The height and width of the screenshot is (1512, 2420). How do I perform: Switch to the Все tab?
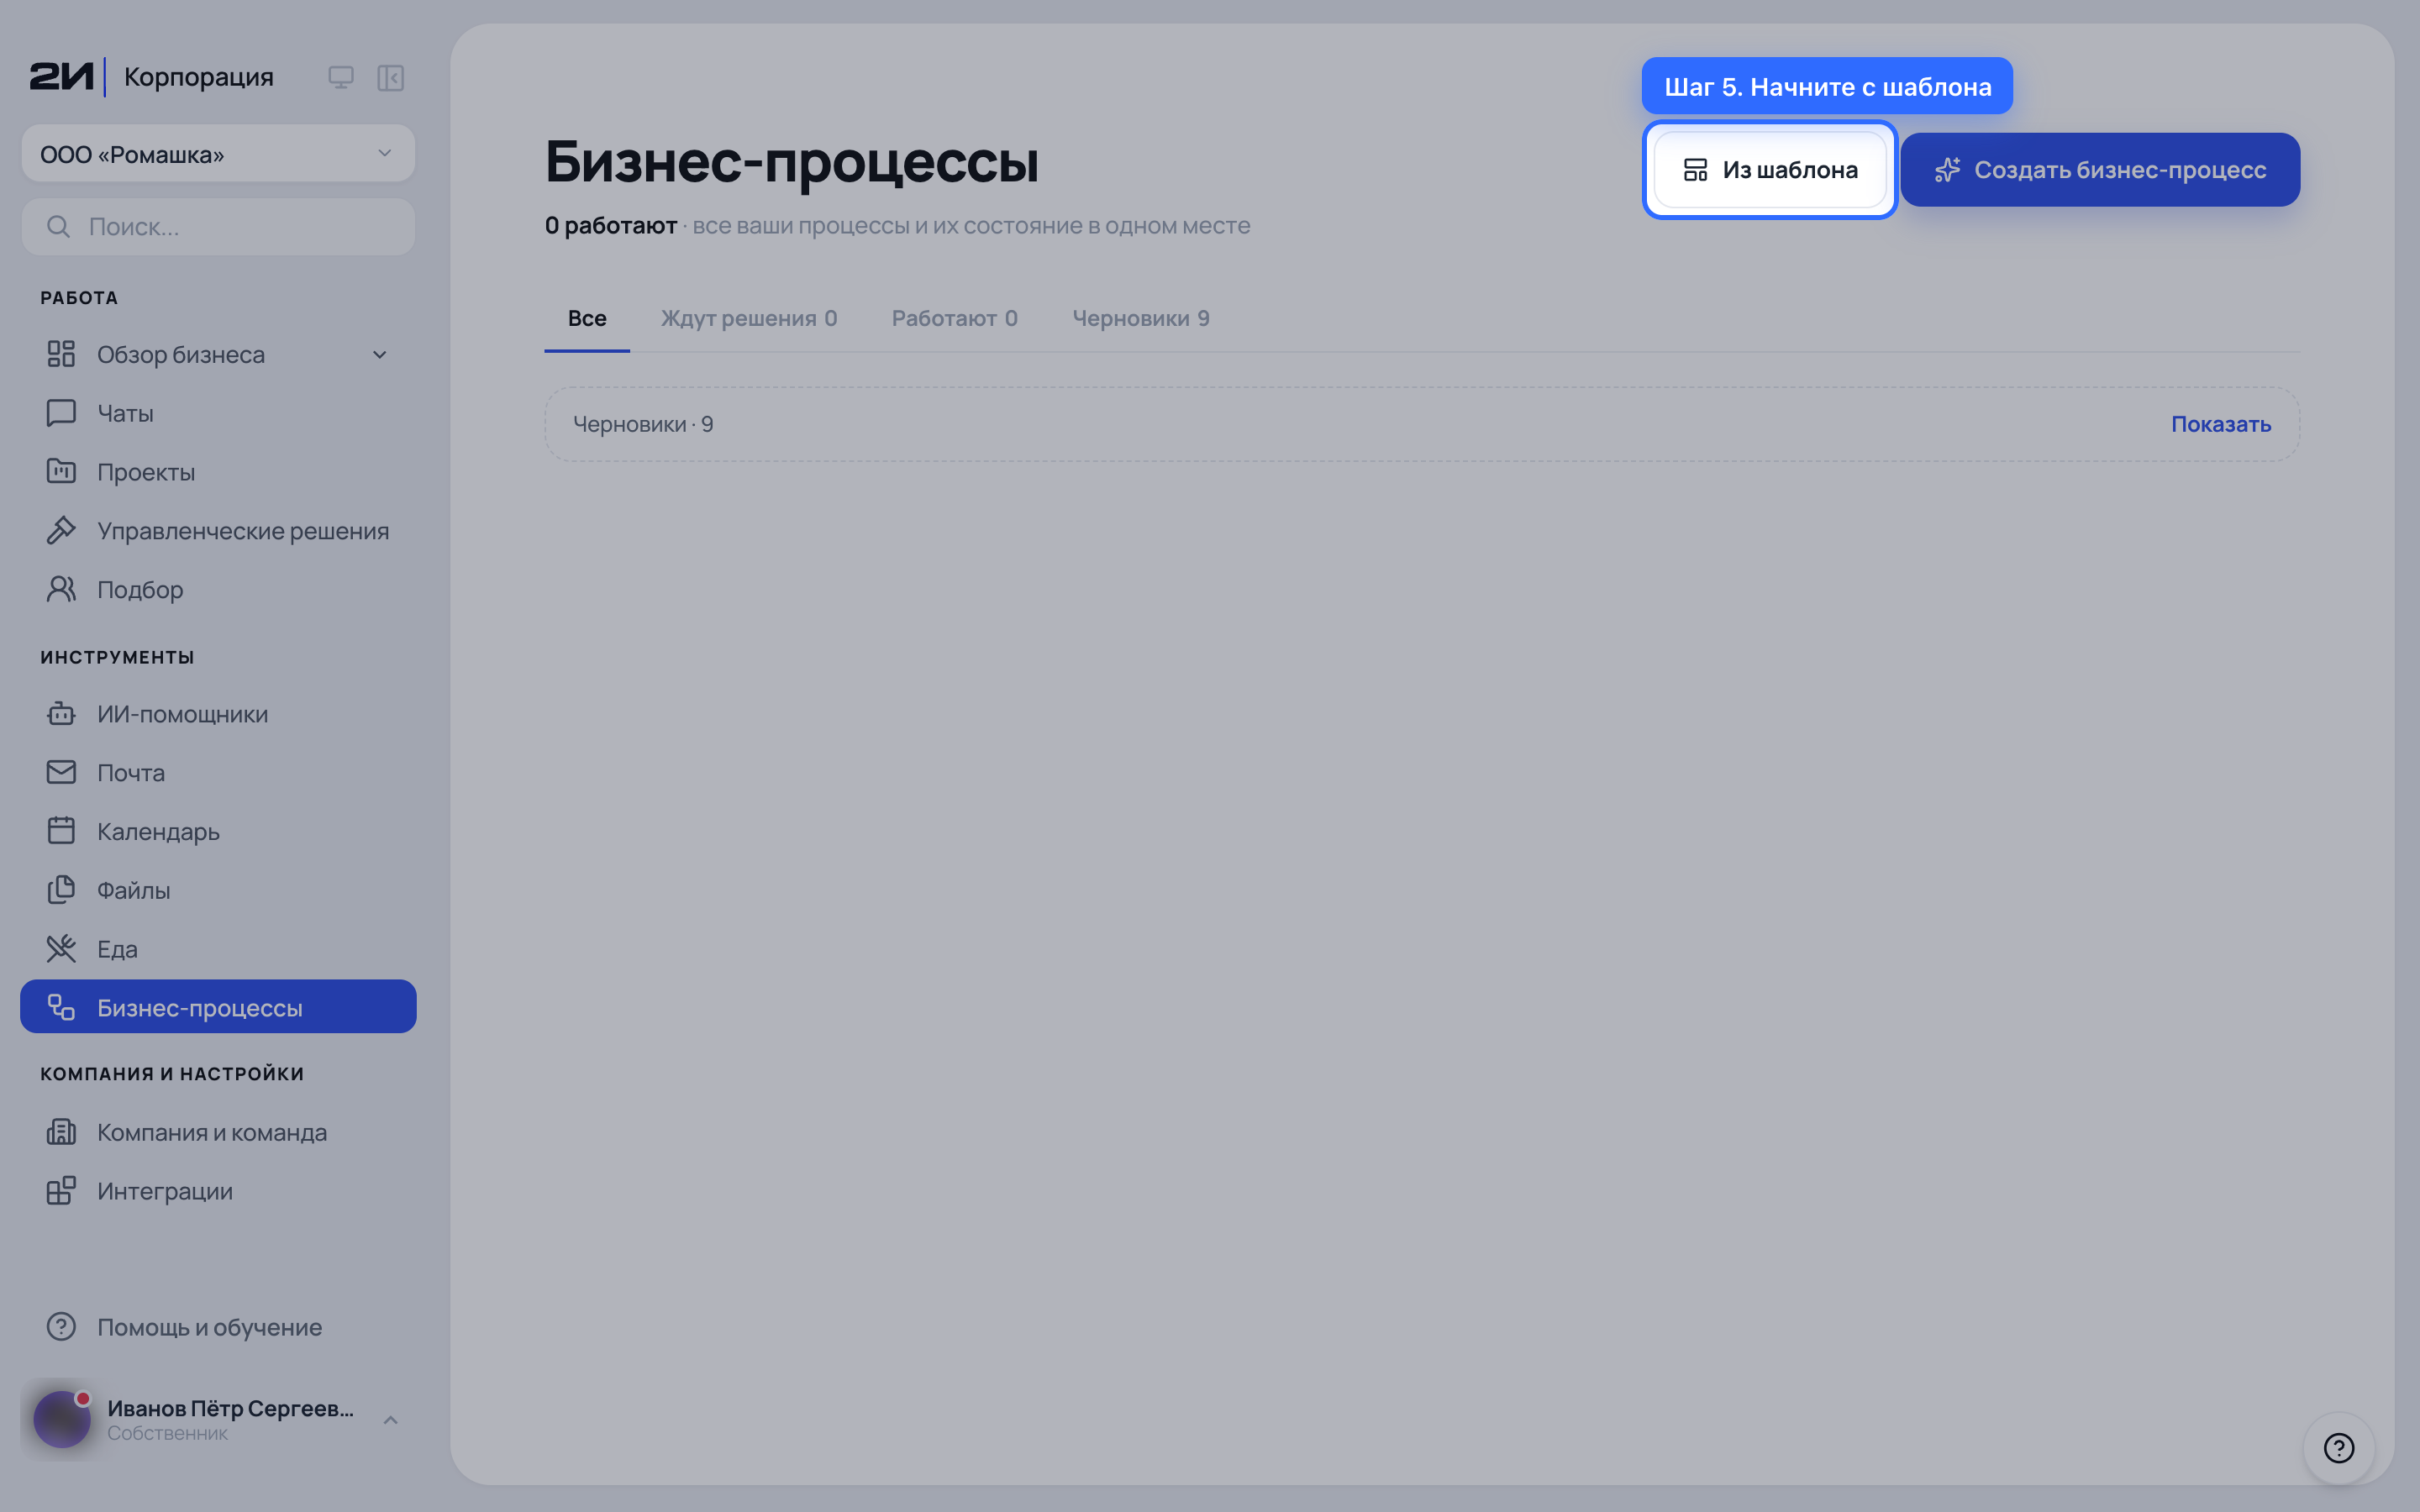(587, 318)
